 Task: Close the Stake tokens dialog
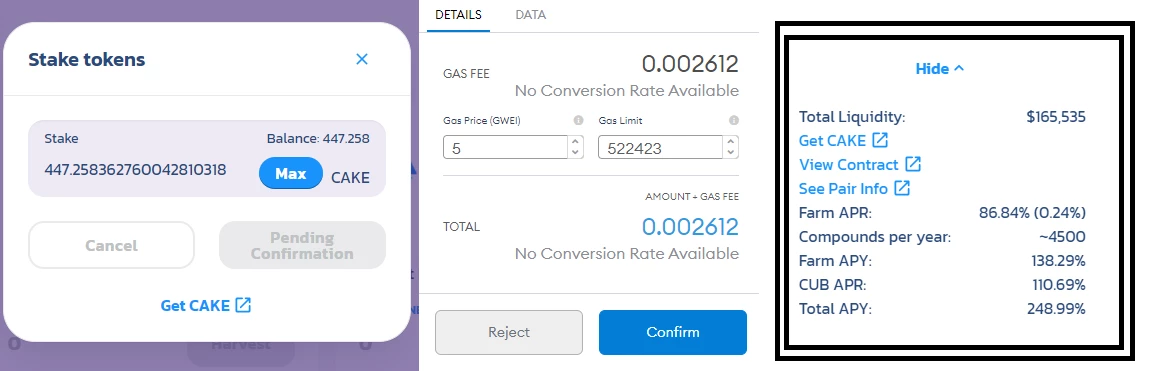(x=362, y=59)
